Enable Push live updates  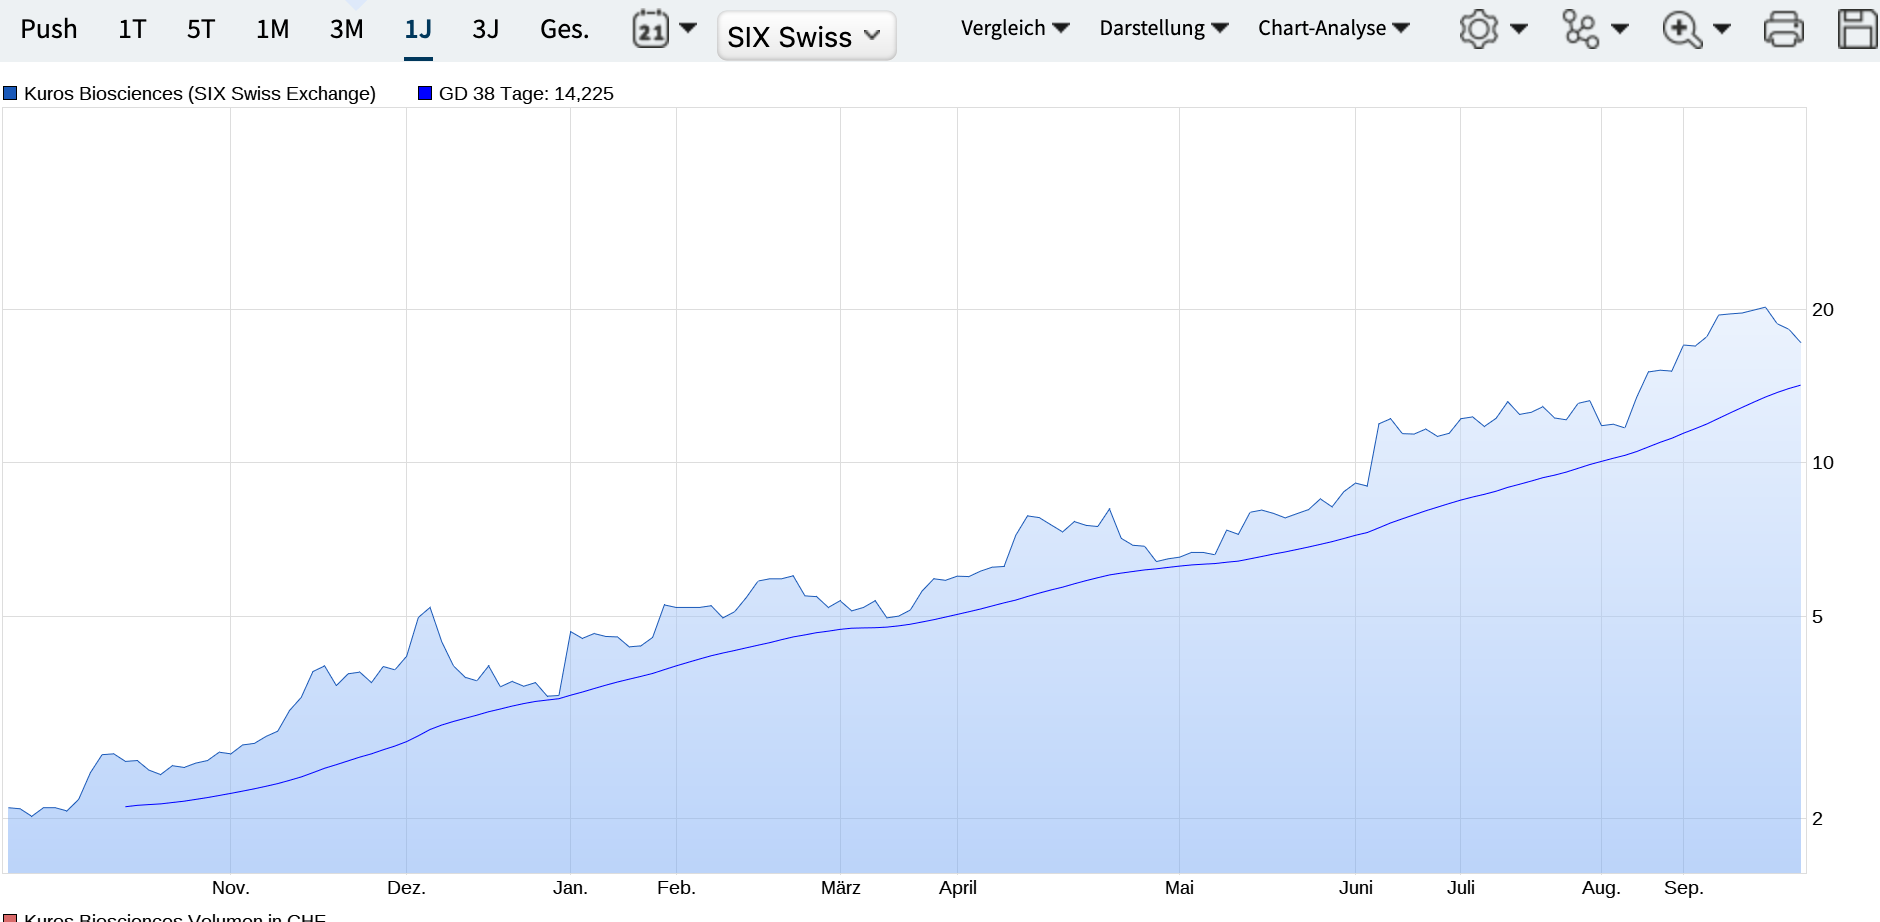[49, 29]
